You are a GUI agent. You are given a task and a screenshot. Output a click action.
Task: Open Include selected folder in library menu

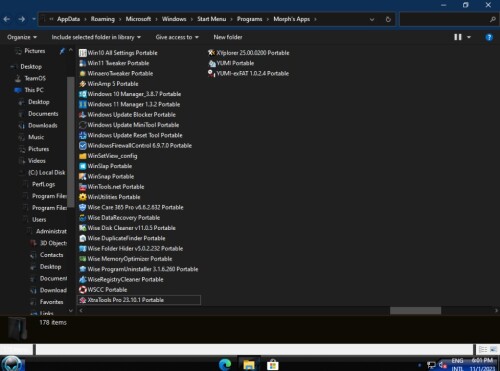pyautogui.click(x=96, y=37)
